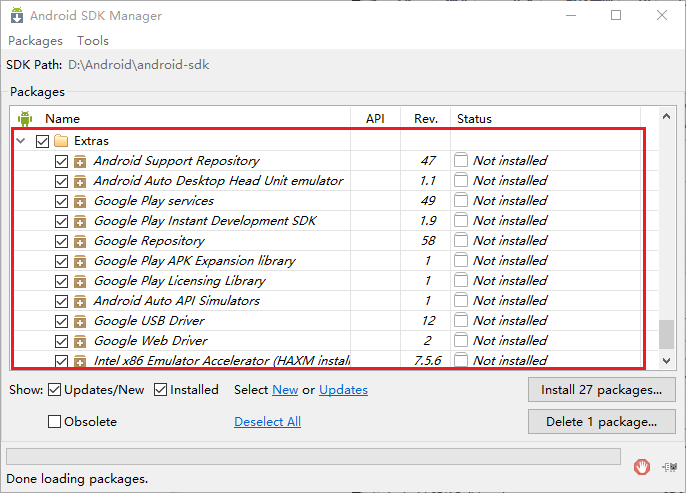
Task: Click package icon for Android Support Repository
Action: coord(80,161)
